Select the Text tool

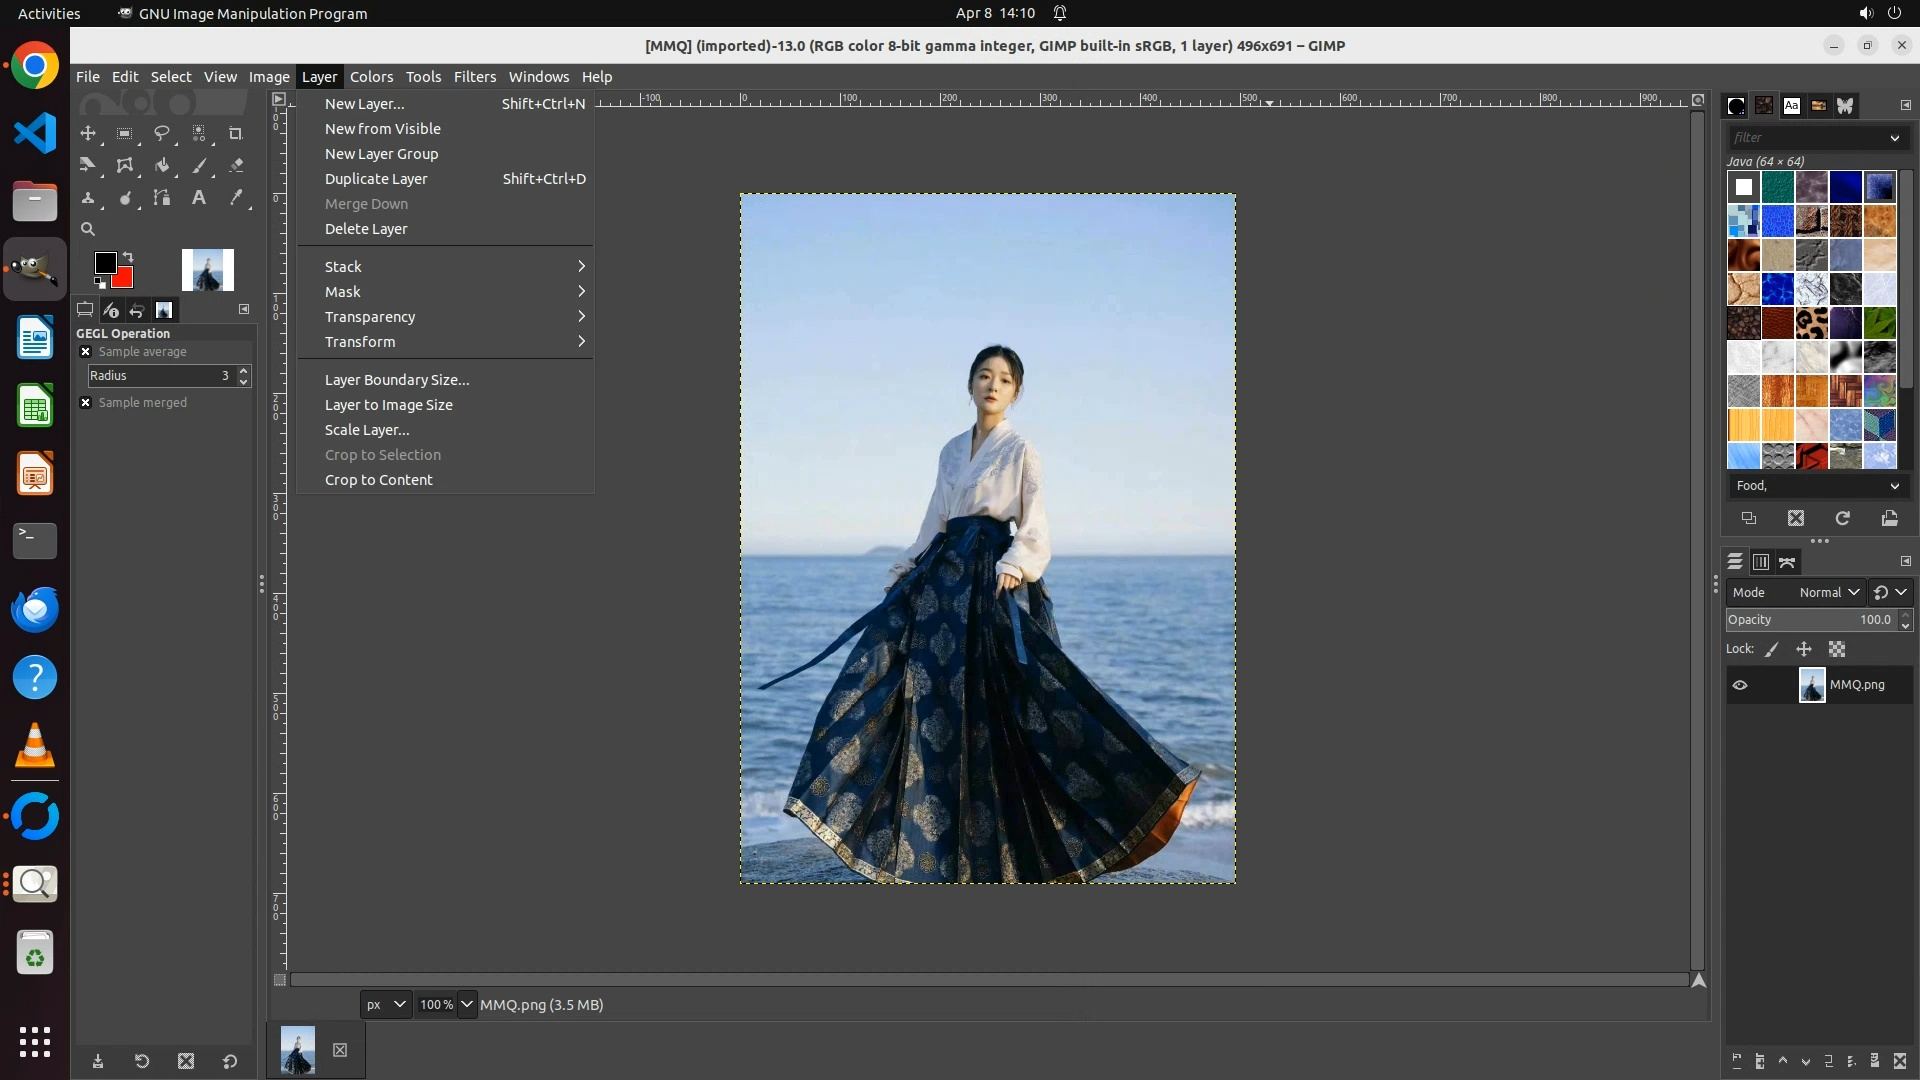click(x=198, y=198)
